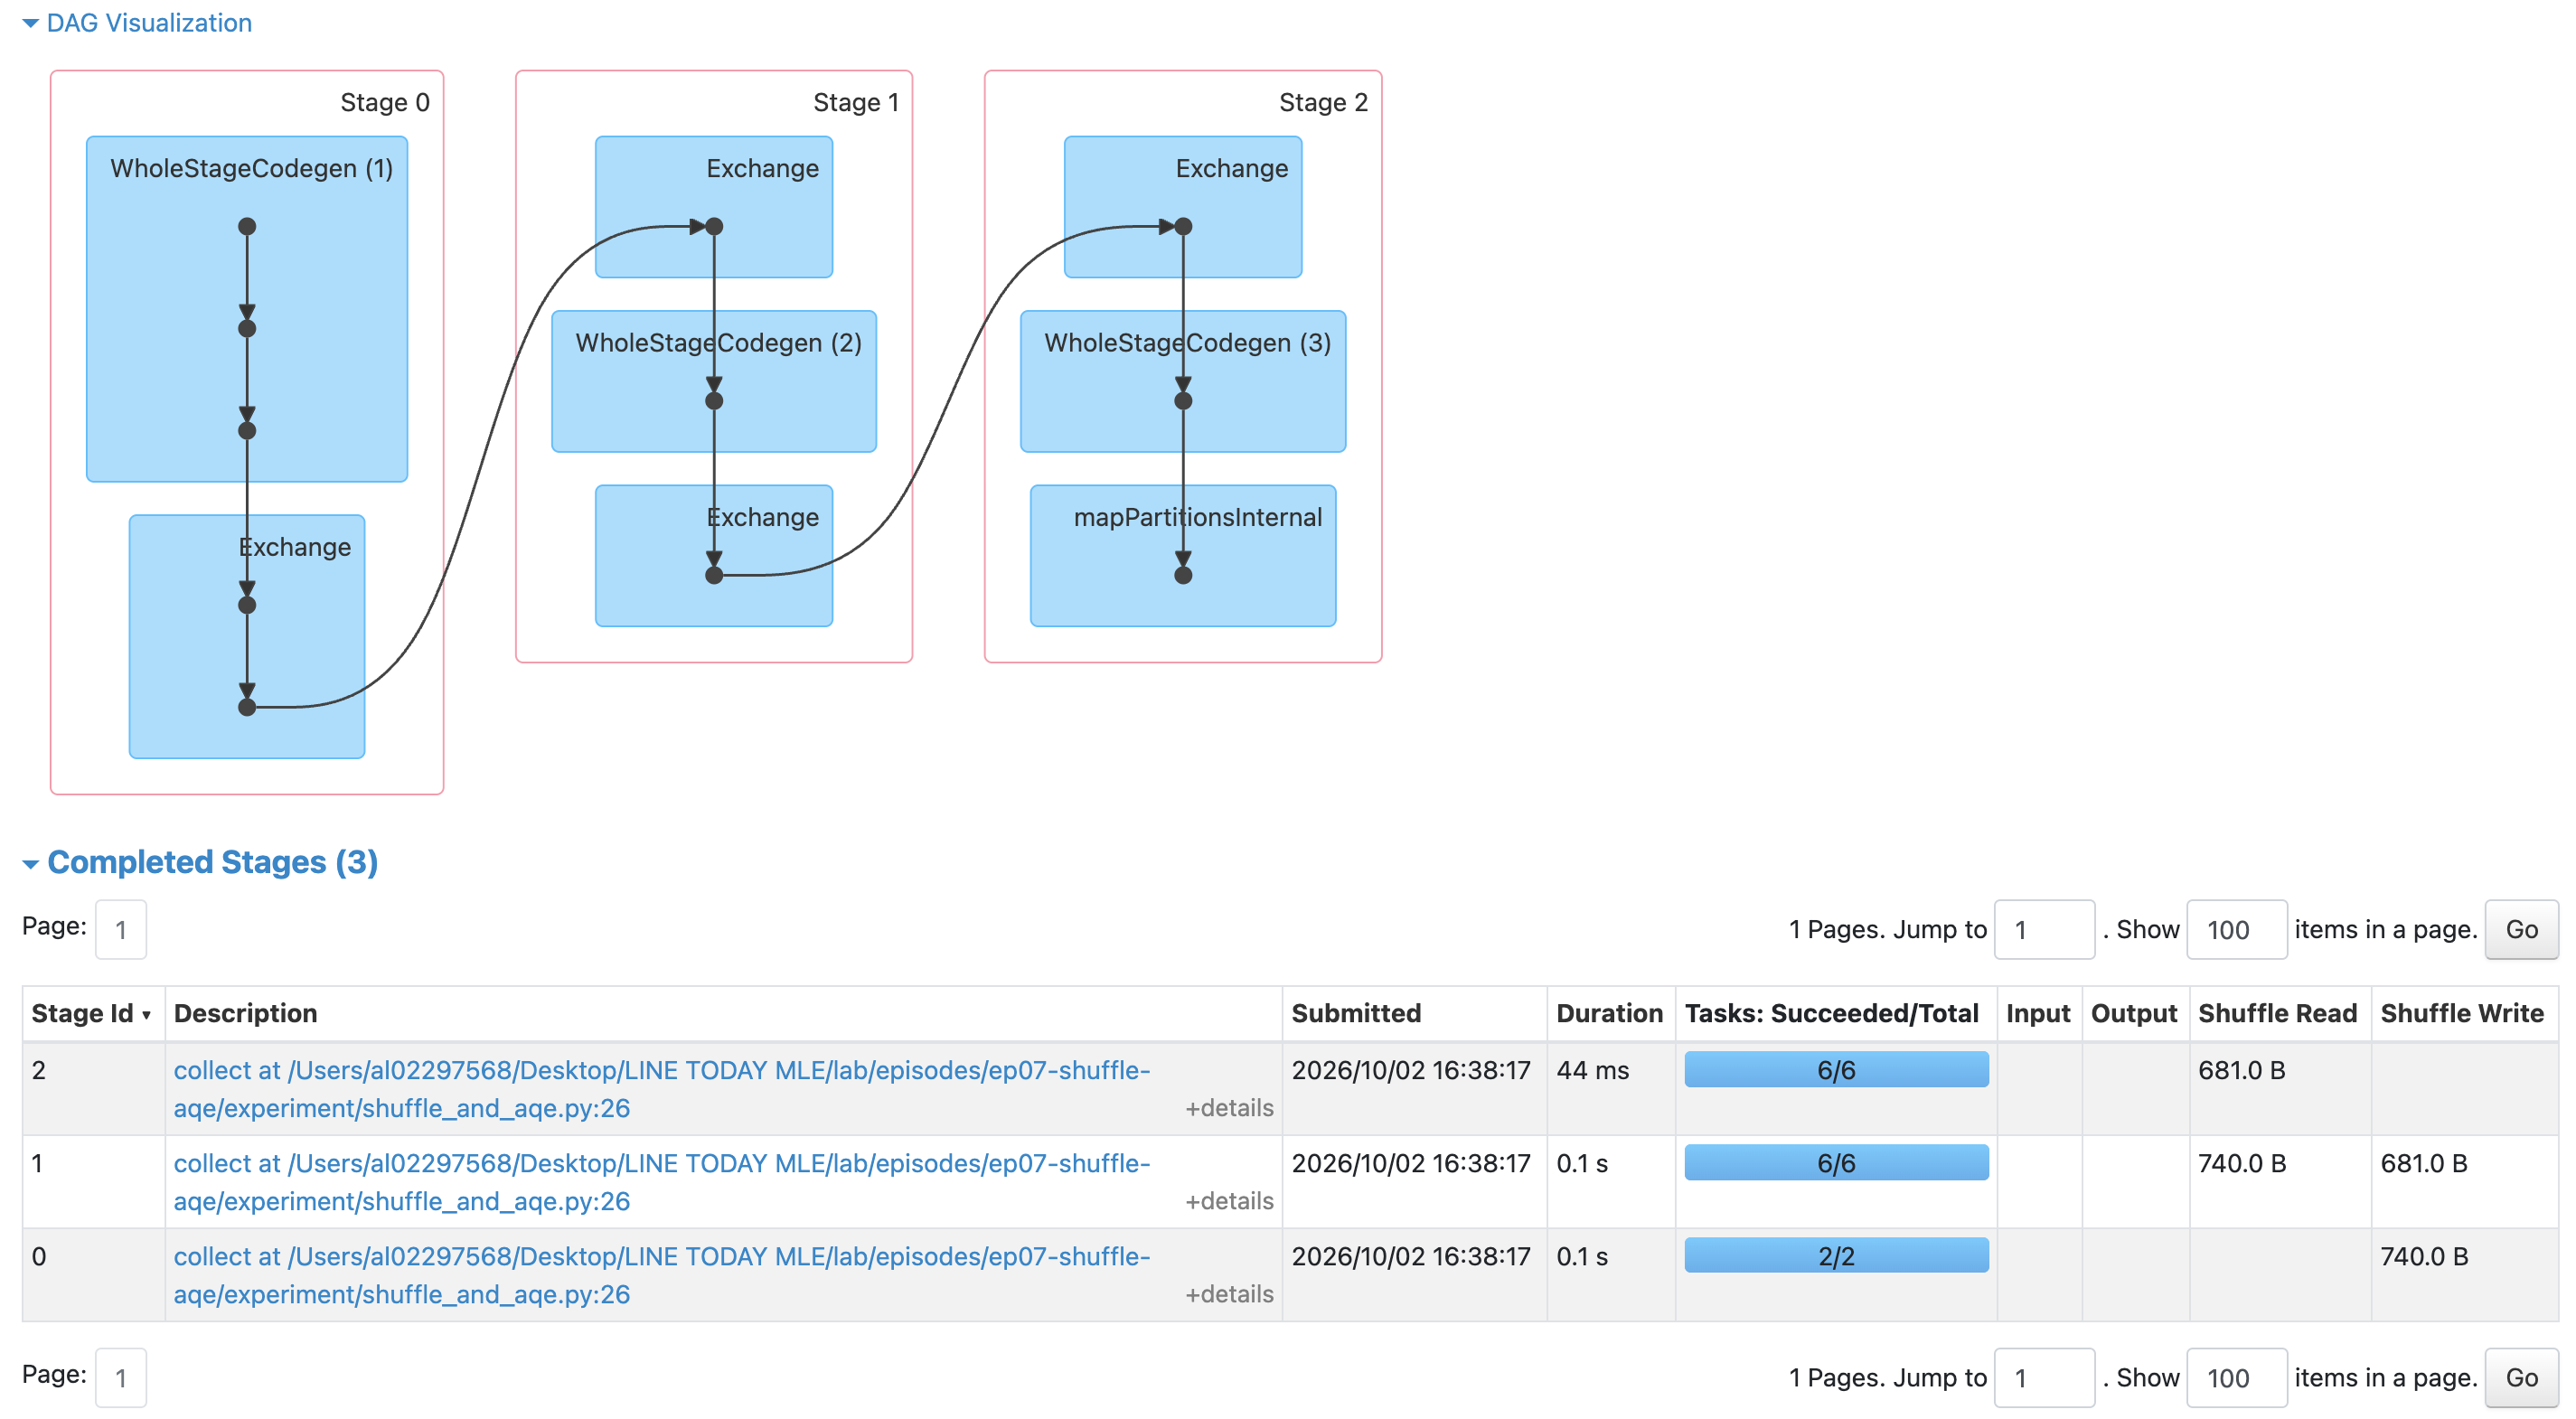Viewport: 2576px width, 1419px height.
Task: Click the top Exchange box in Stage 1
Action: [x=714, y=207]
